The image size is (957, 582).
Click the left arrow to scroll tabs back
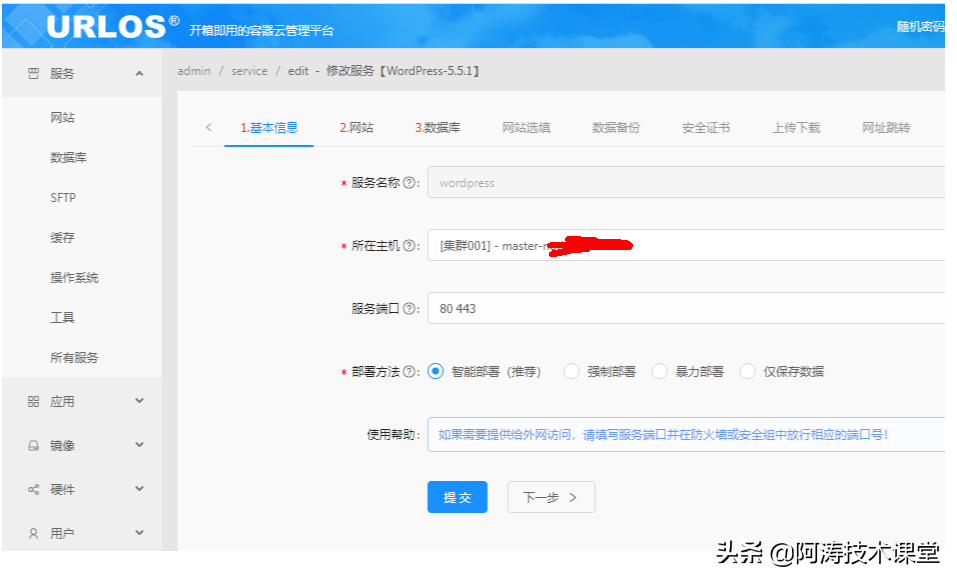coord(209,128)
